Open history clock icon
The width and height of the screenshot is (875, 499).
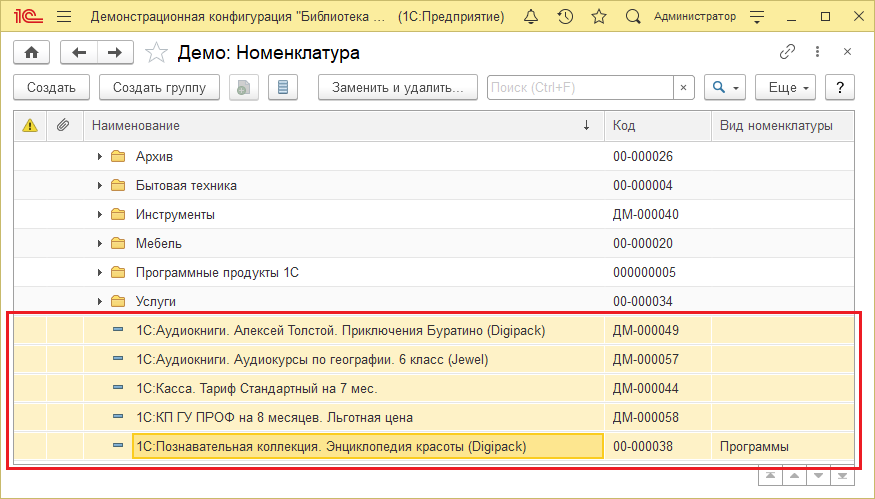click(565, 17)
